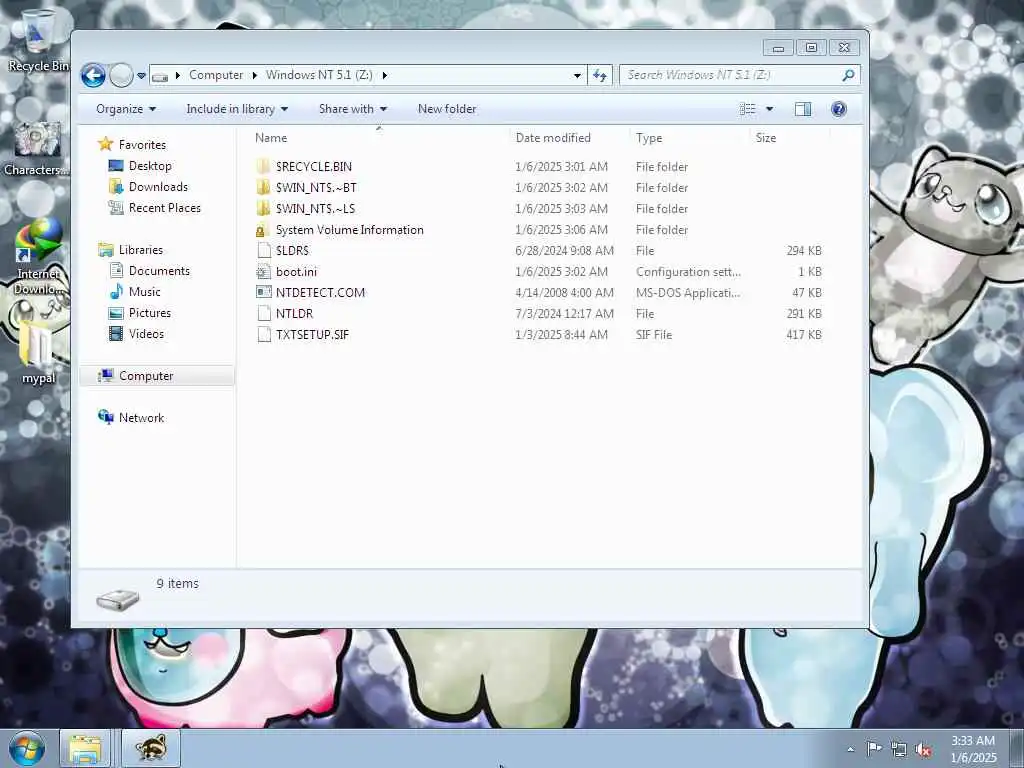Click file name NTDETECT.COM
Screen dimensions: 1024x768
[320, 293]
